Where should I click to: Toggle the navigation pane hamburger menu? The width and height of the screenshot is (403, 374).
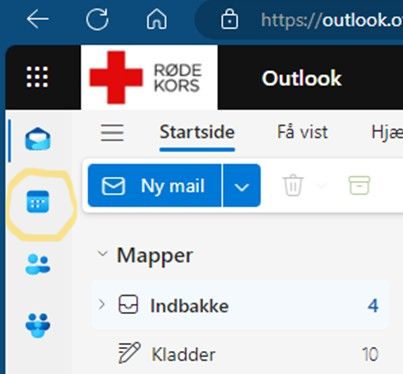click(112, 132)
